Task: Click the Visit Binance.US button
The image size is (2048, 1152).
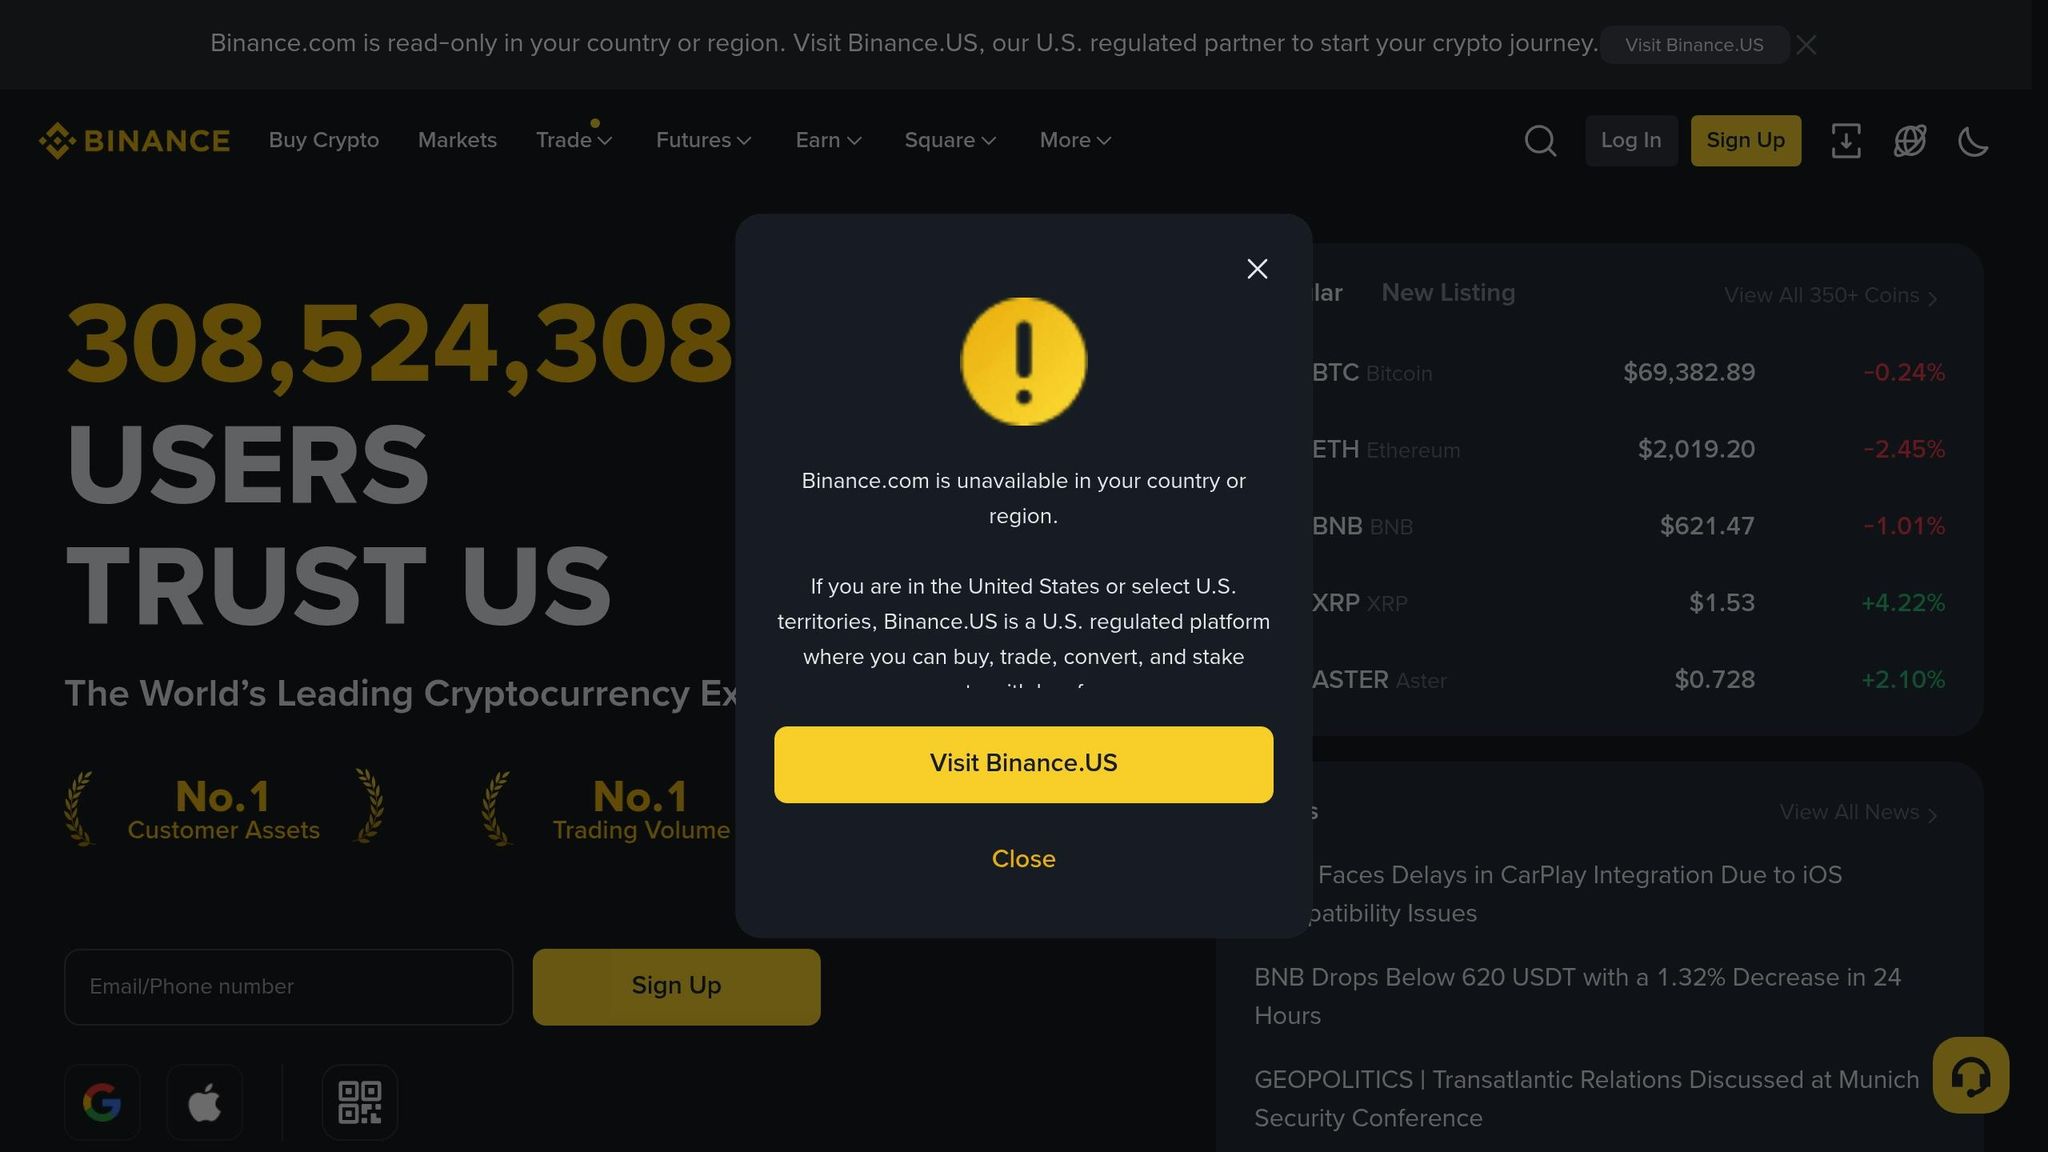Action: [1023, 763]
